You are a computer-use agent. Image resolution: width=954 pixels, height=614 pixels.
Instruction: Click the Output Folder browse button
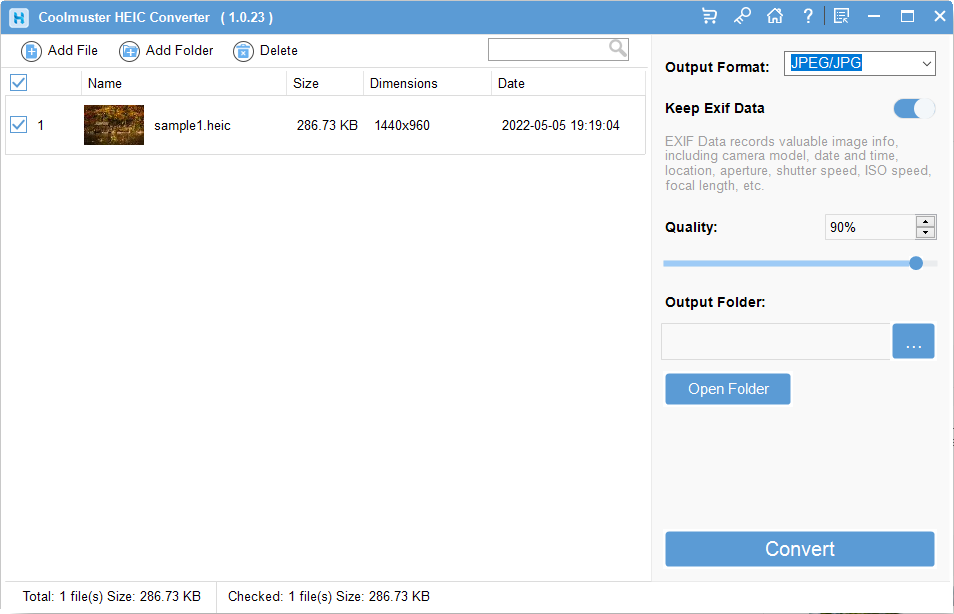(913, 341)
